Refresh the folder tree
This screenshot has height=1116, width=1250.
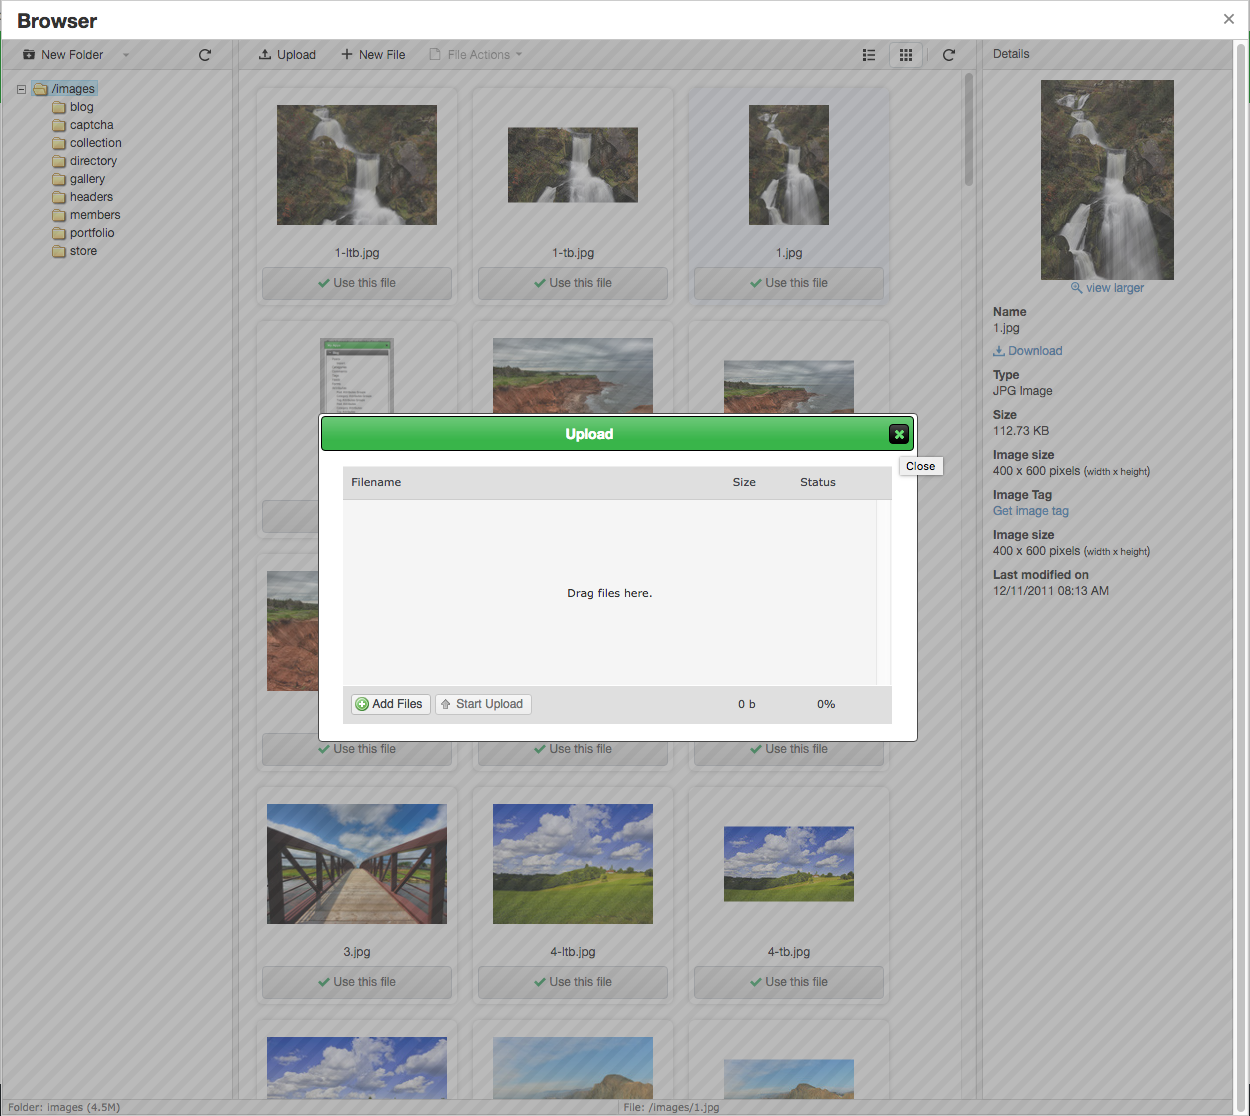[205, 55]
